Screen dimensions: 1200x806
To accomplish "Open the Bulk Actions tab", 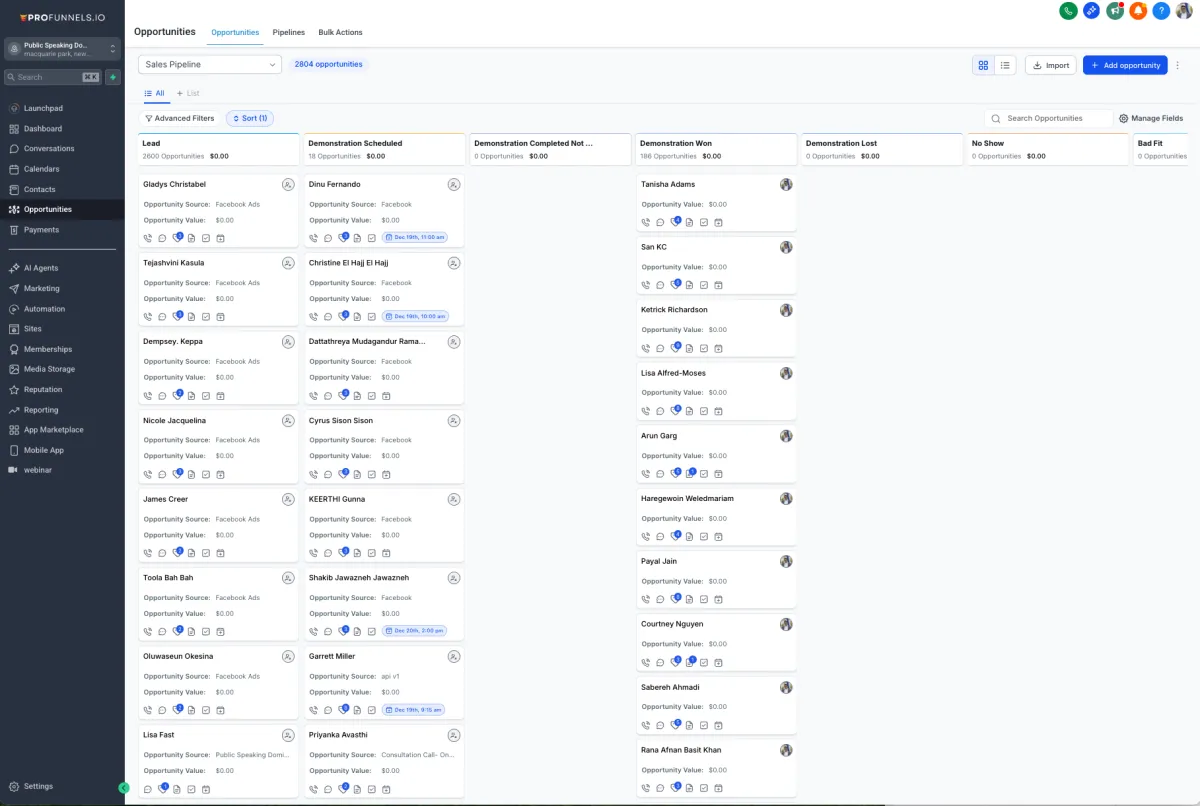I will 340,32.
